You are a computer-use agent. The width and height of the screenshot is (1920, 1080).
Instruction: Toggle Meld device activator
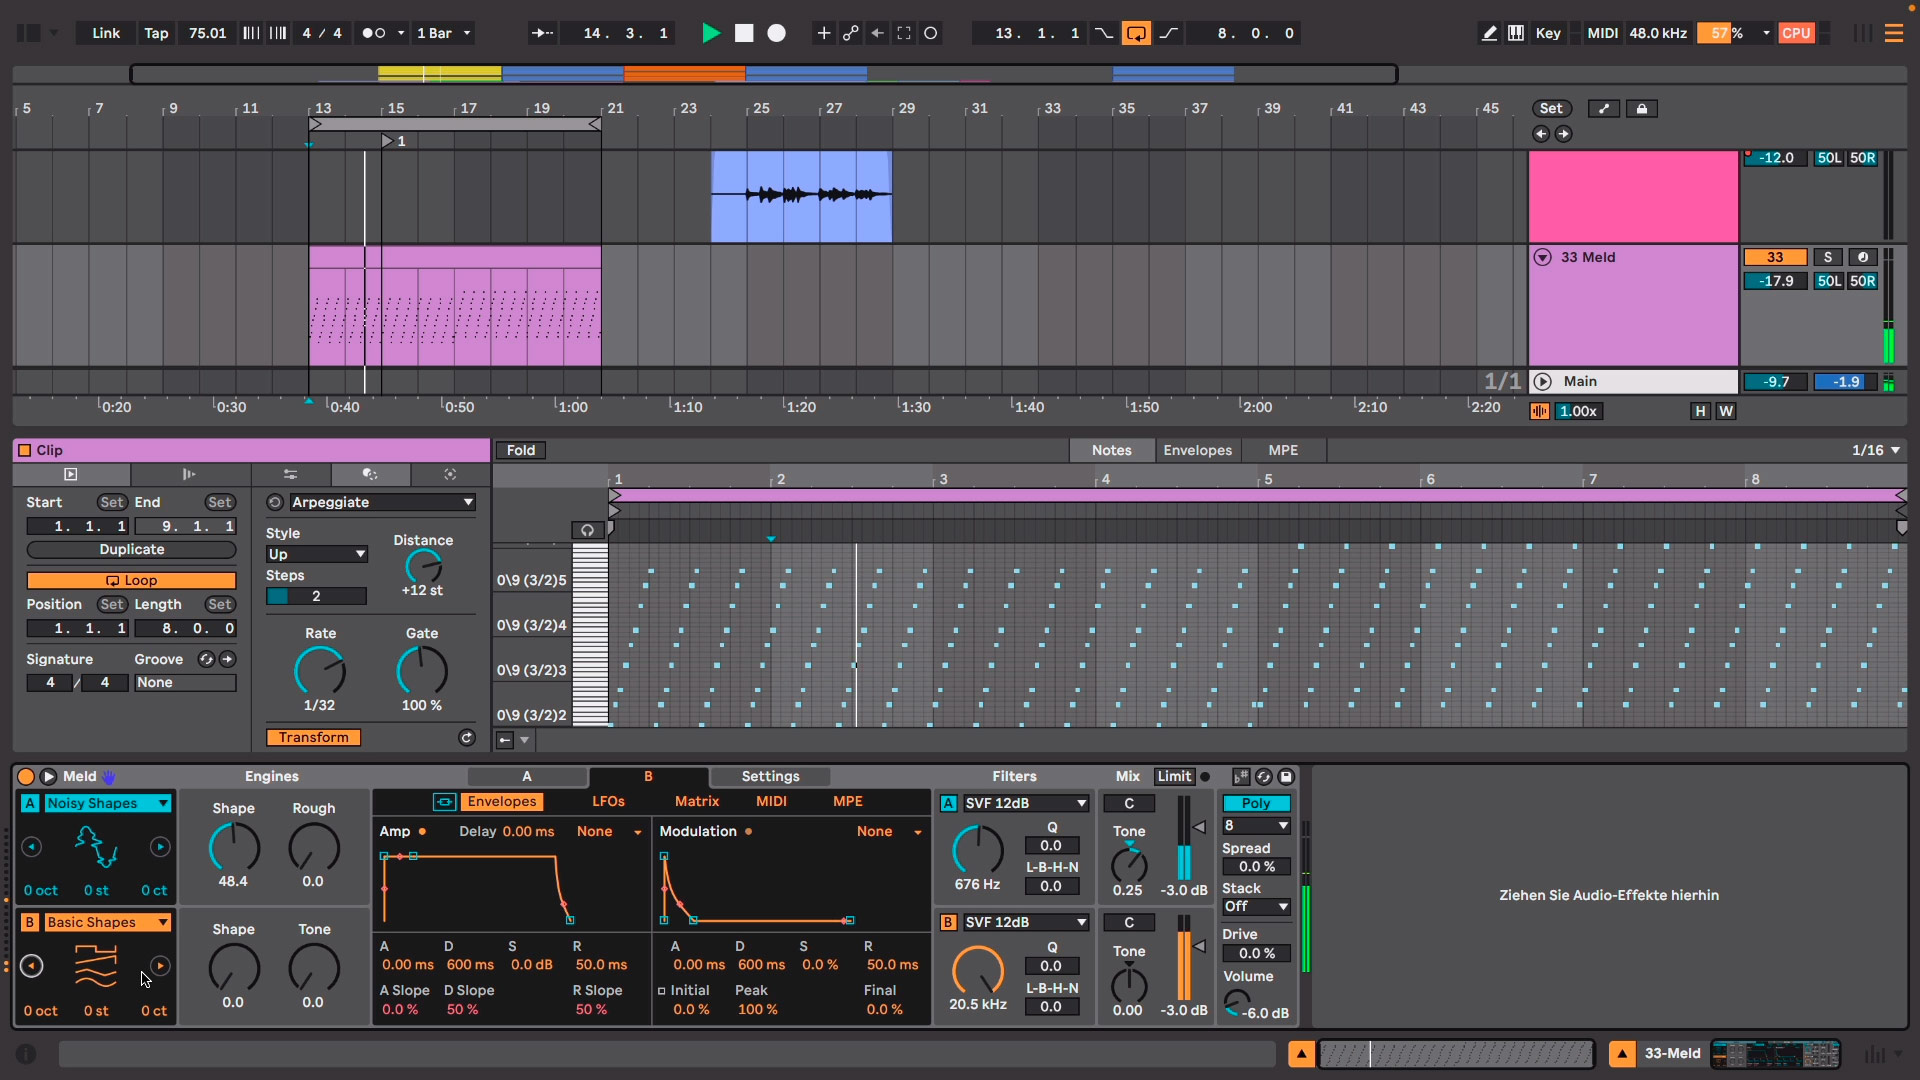point(26,776)
